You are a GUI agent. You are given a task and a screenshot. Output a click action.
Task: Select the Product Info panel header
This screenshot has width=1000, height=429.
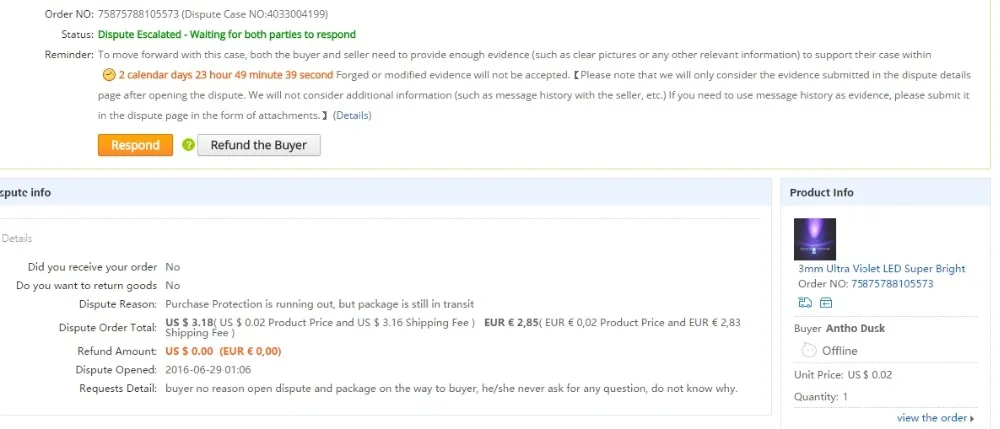click(821, 192)
